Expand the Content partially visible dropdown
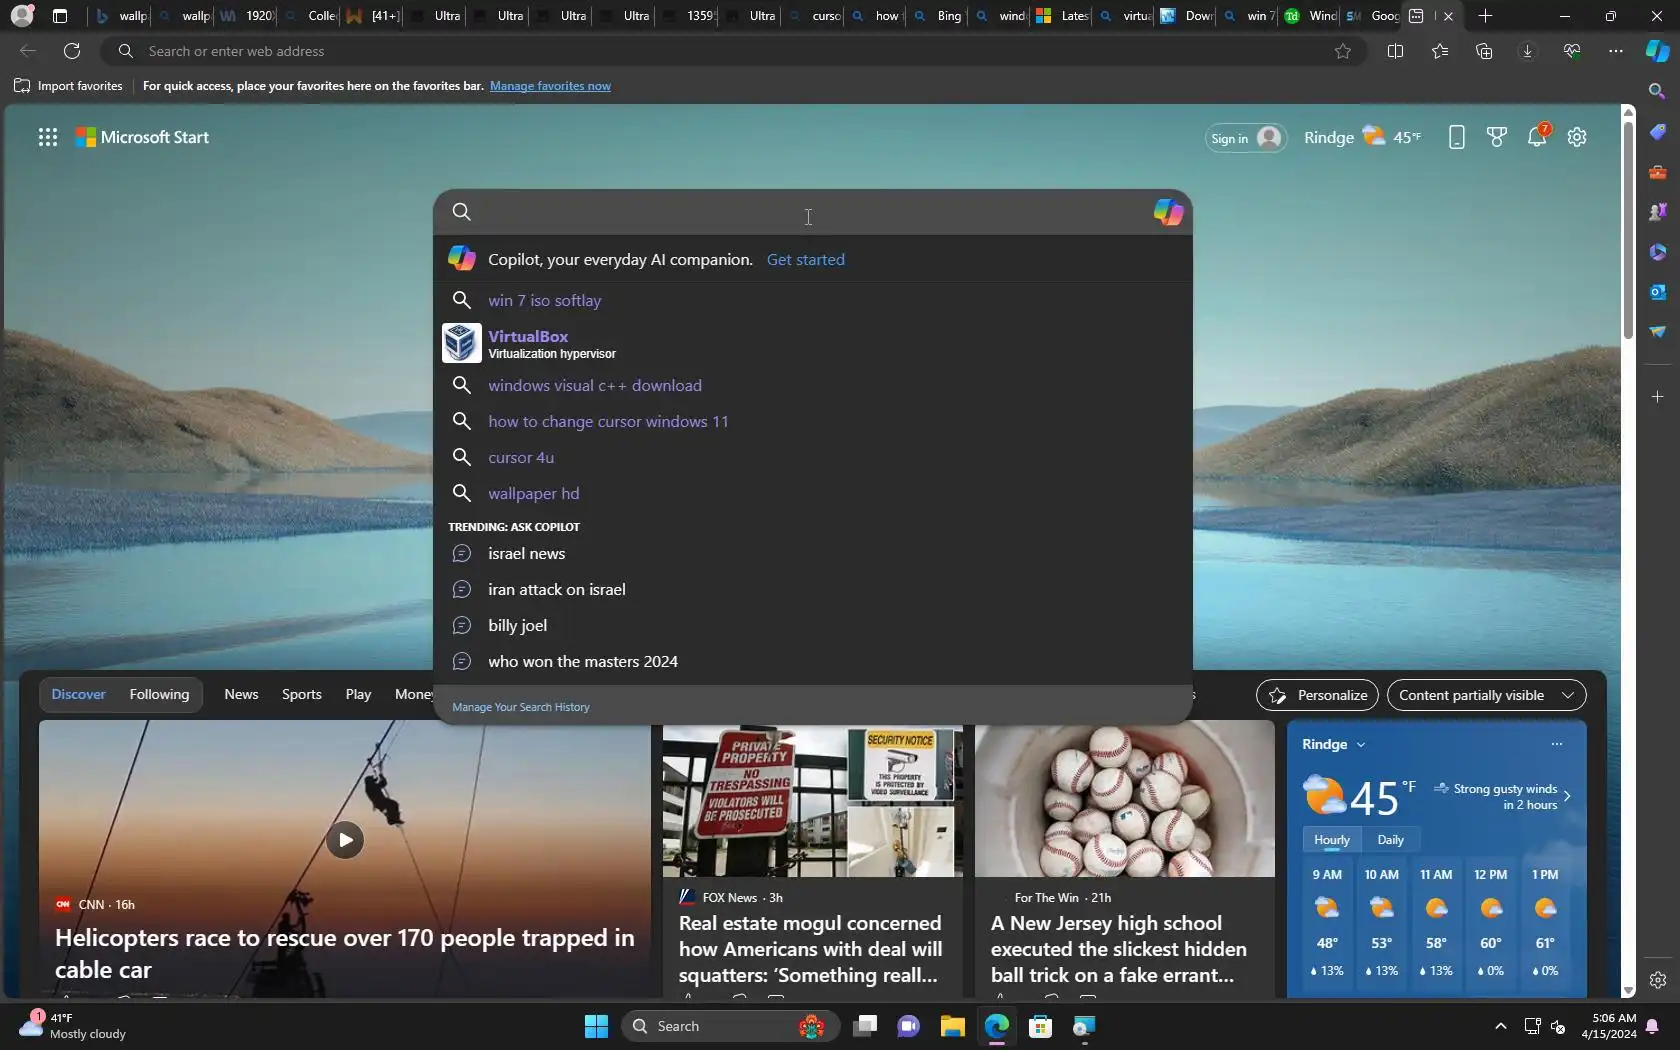 point(1486,695)
